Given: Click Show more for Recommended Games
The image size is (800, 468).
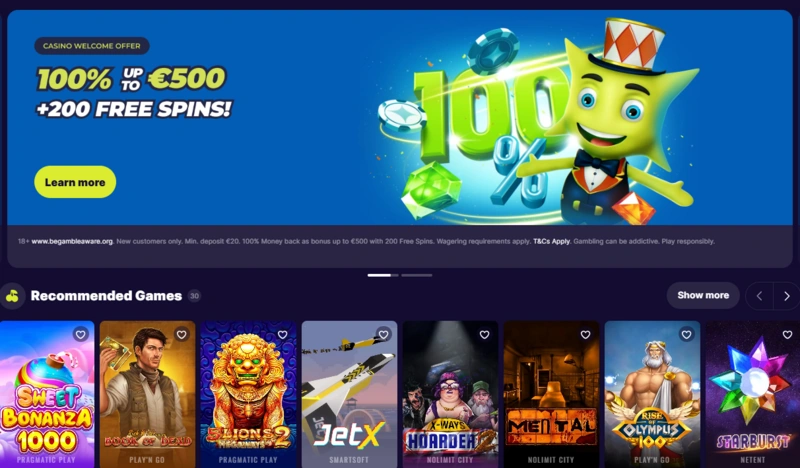Looking at the screenshot, I should (703, 295).
